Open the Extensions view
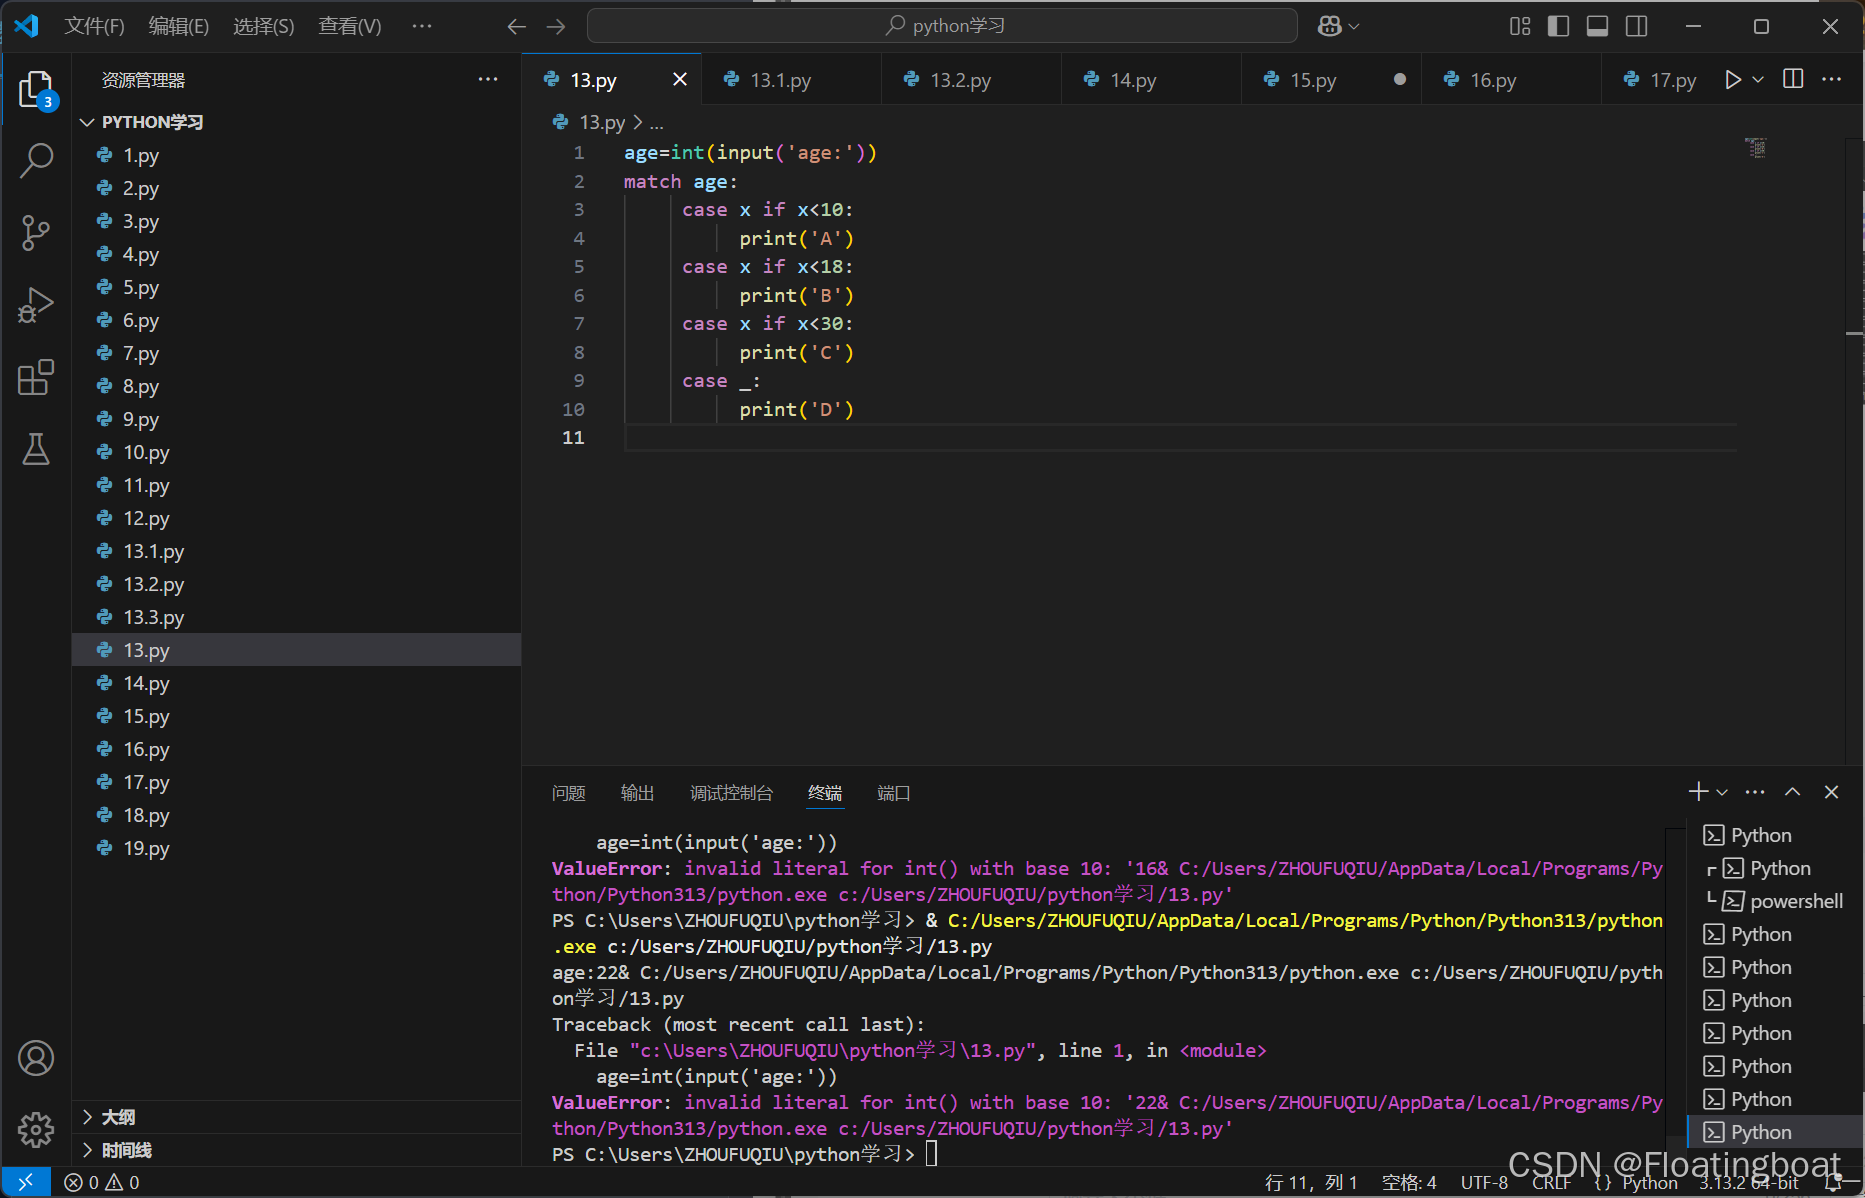 [36, 377]
